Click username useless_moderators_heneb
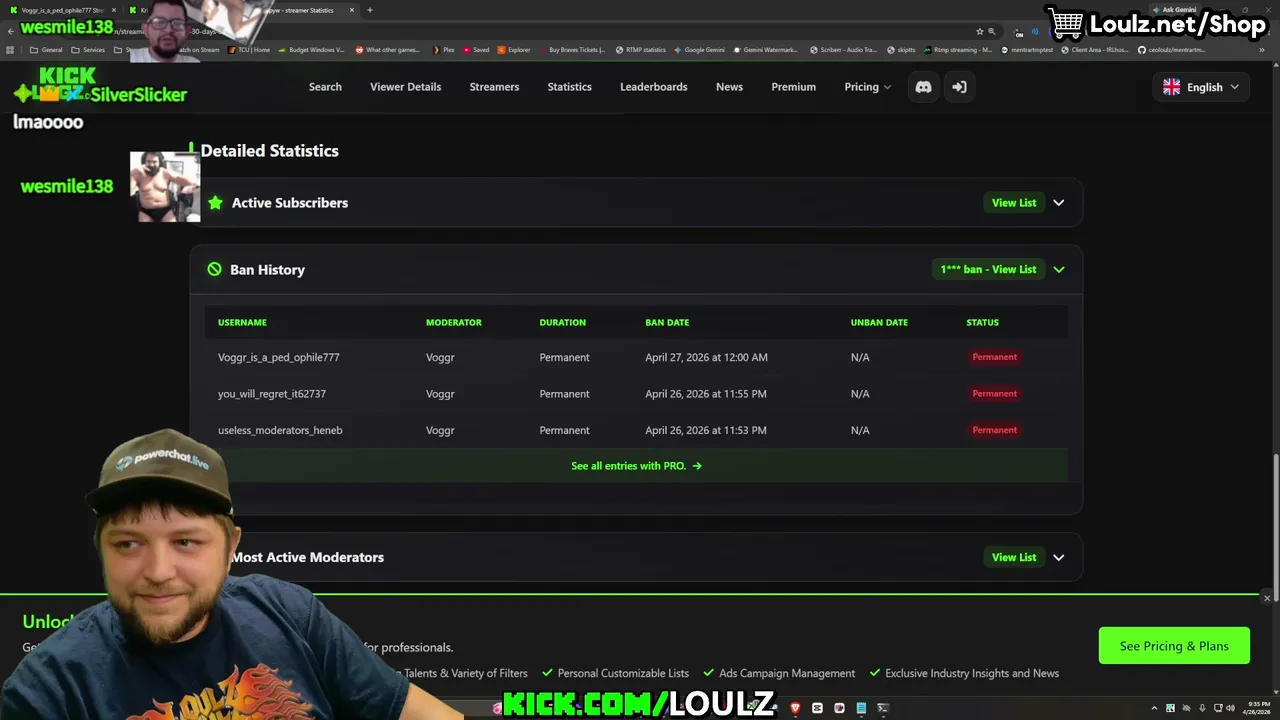This screenshot has height=720, width=1280. pyautogui.click(x=280, y=430)
